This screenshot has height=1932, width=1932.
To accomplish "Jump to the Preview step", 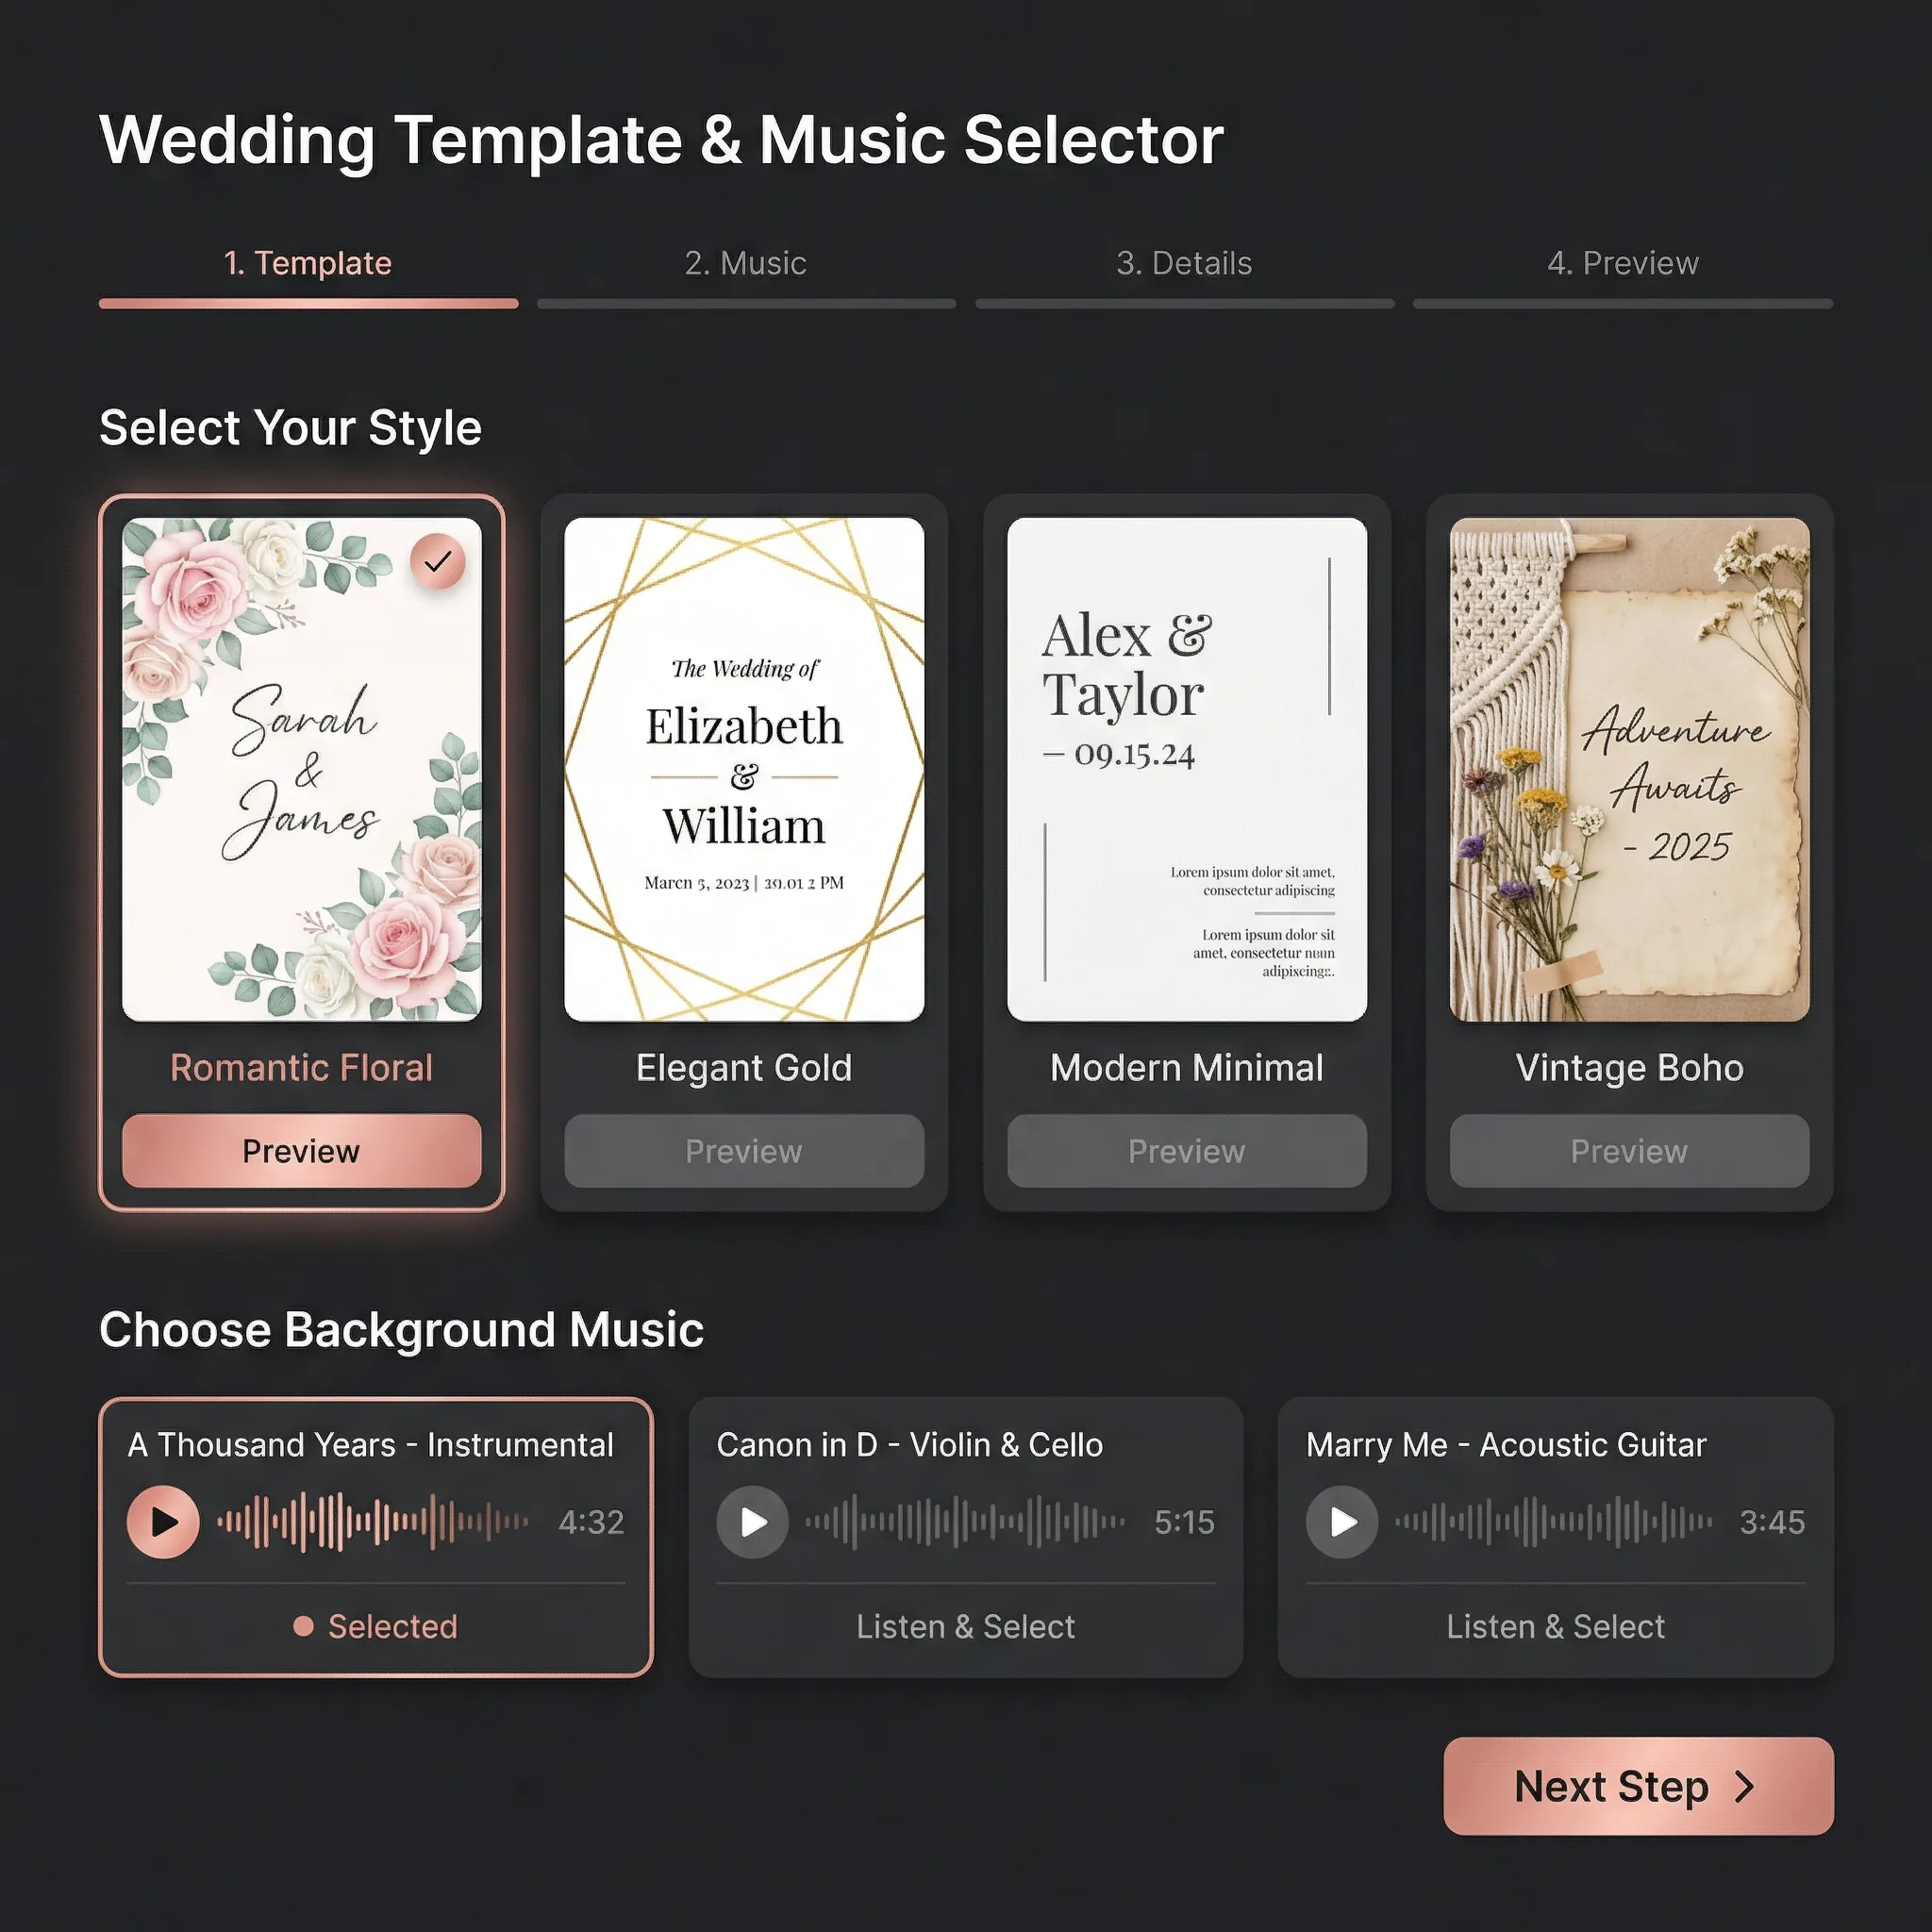I will (x=1623, y=263).
